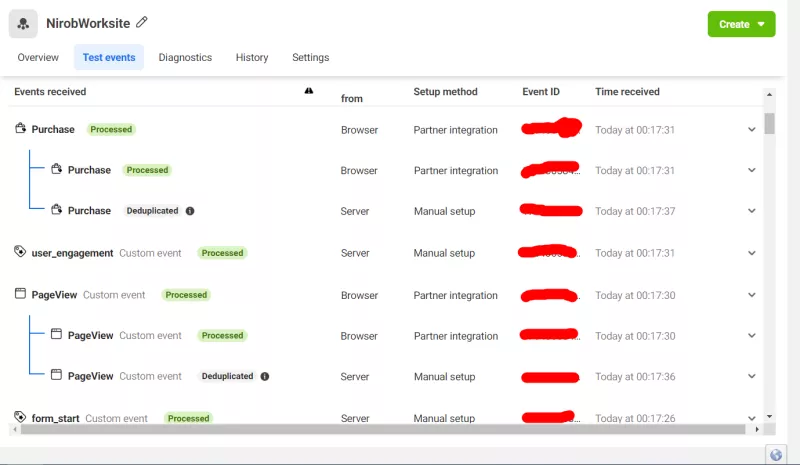Image resolution: width=800 pixels, height=465 pixels.
Task: Click the 'from' column header
Action: click(x=352, y=99)
